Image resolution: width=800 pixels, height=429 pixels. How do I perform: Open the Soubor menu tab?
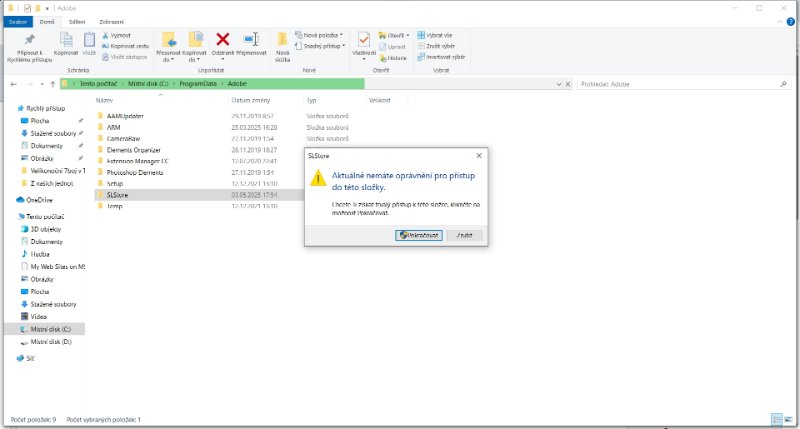tap(18, 22)
